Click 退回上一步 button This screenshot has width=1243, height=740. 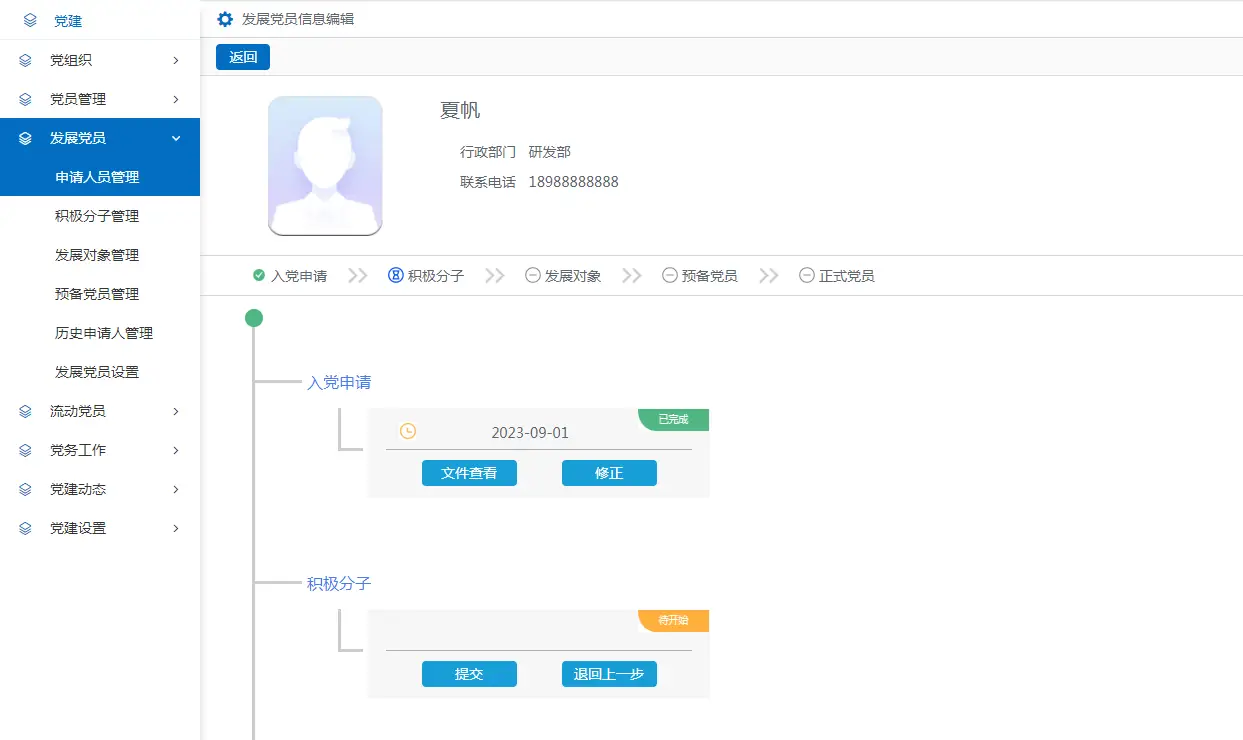(609, 674)
